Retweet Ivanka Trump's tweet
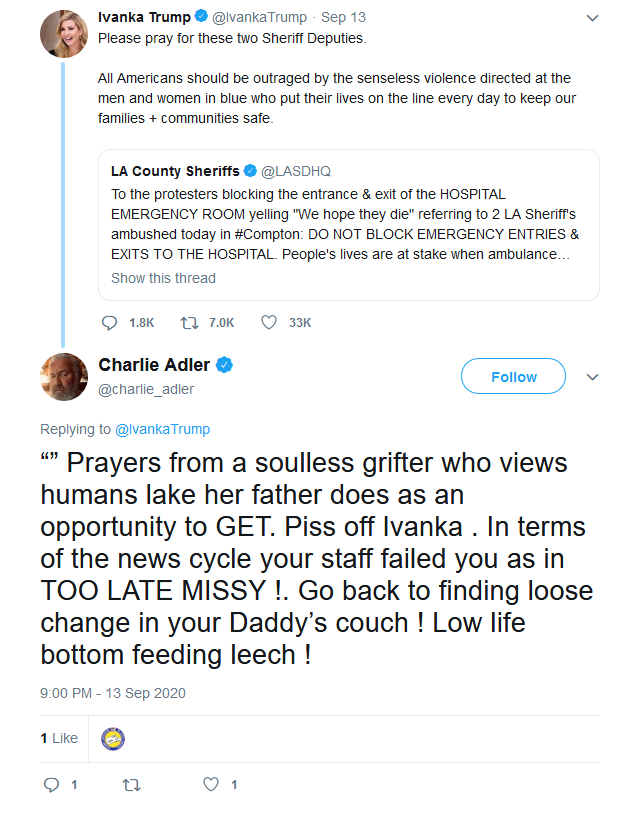Viewport: 640px width, 824px height. tap(189, 323)
